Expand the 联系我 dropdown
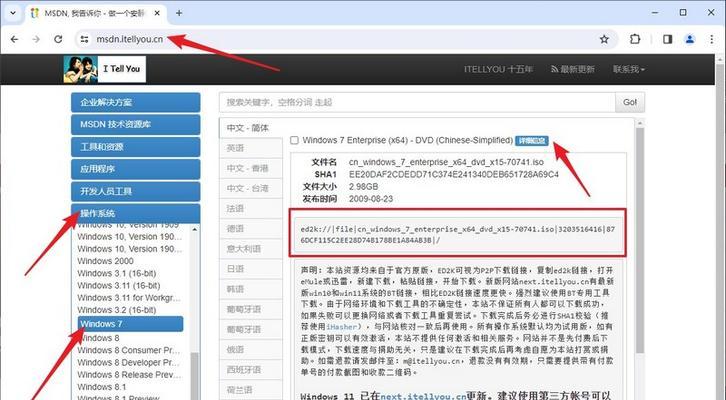This screenshot has width=726, height=400. (x=629, y=69)
